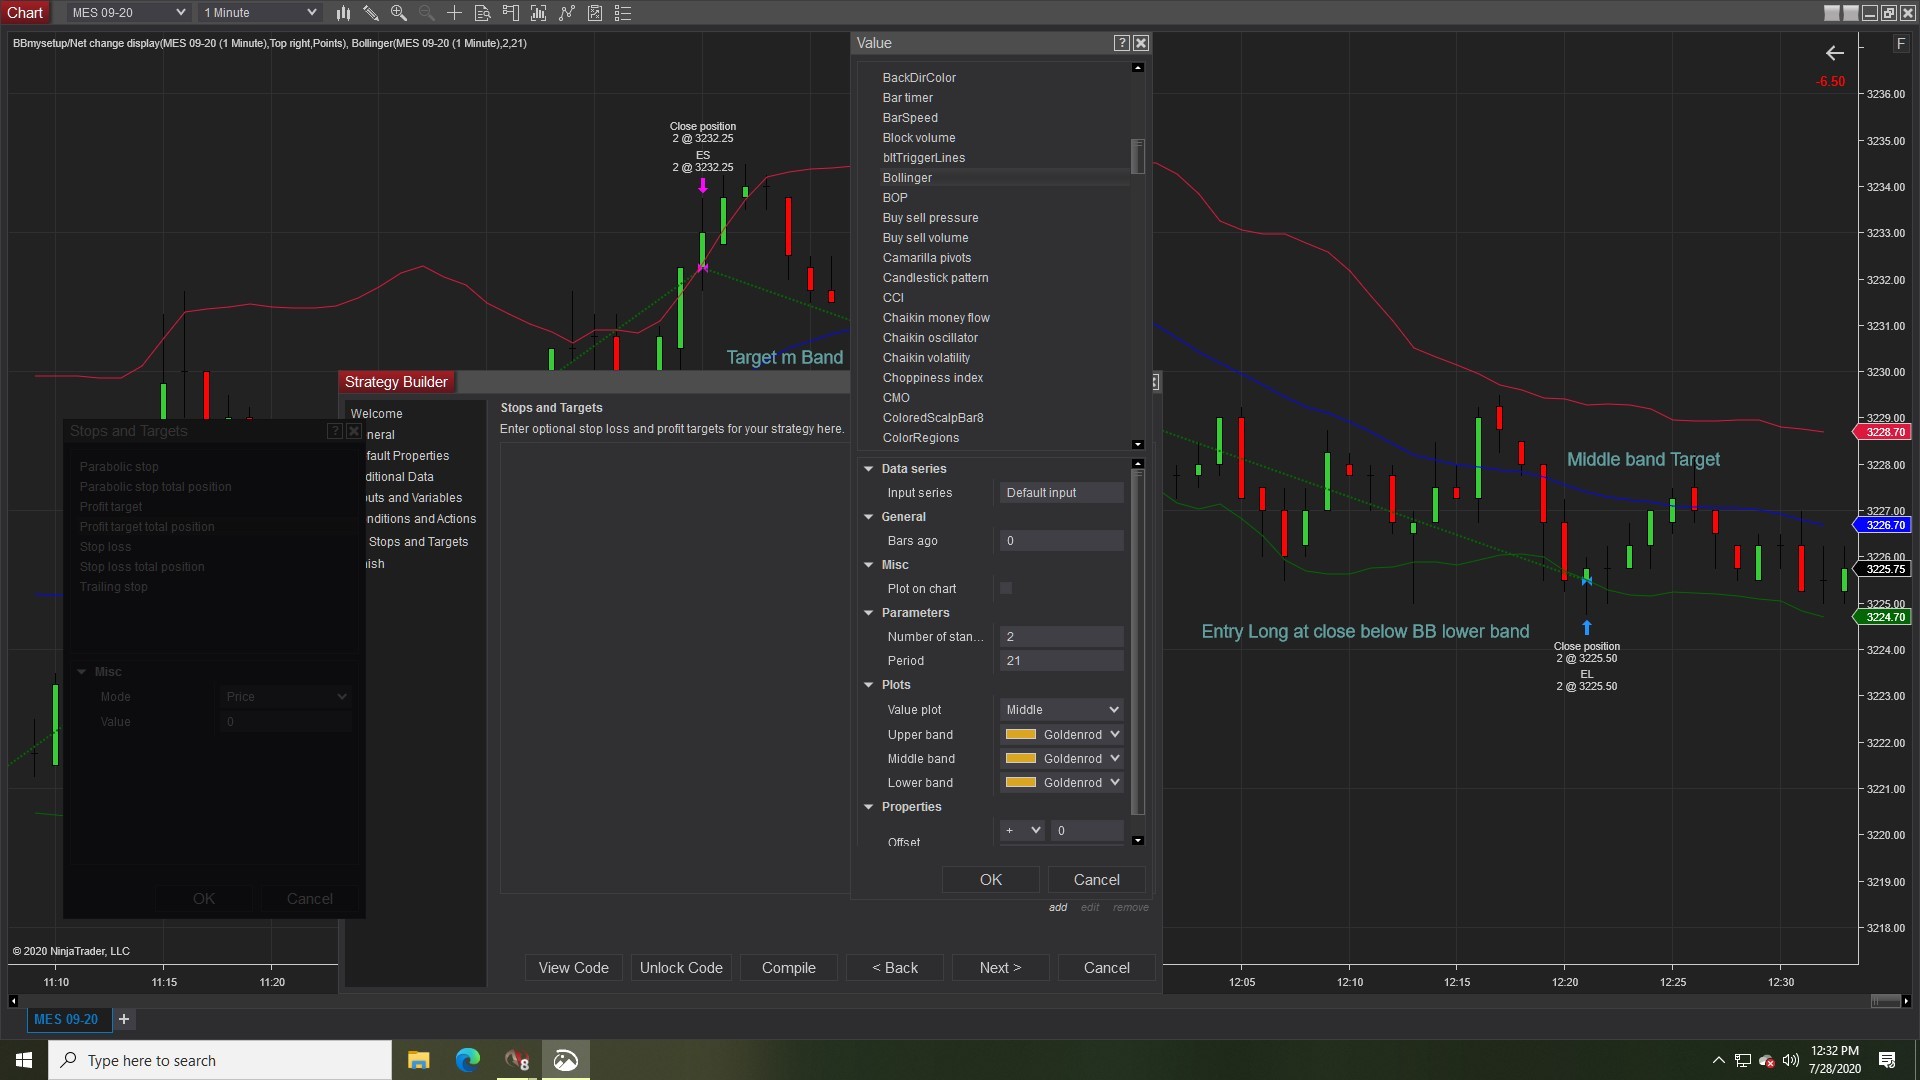Toggle the Plot on chart checkbox
Screen dimensions: 1920x1080
(1006, 588)
